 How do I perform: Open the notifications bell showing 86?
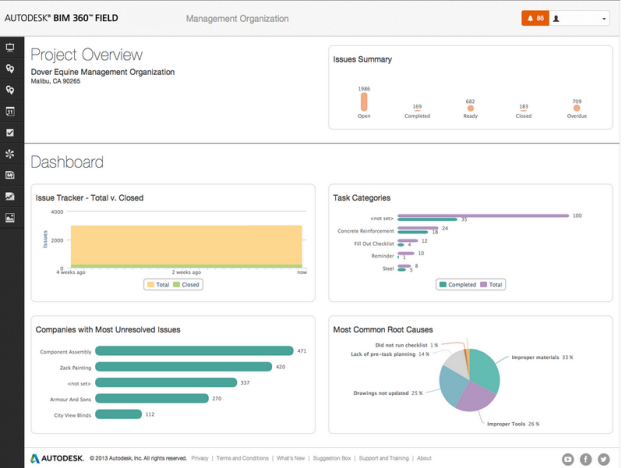[x=535, y=18]
